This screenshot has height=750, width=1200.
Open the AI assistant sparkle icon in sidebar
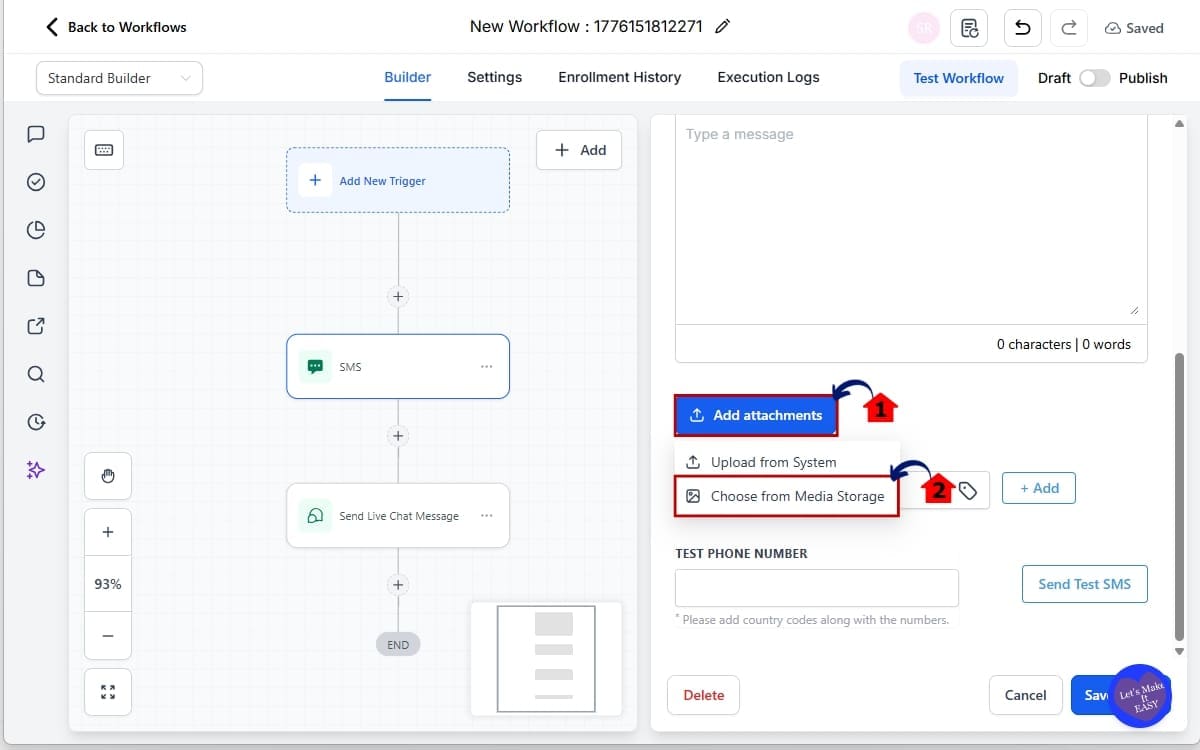click(x=36, y=470)
